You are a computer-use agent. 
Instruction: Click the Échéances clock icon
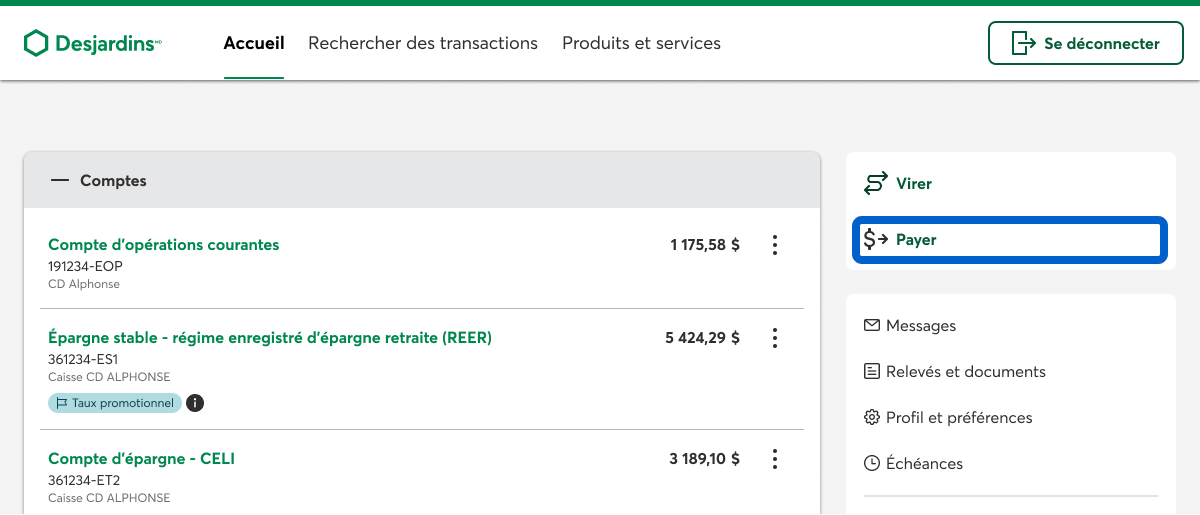[x=871, y=463]
